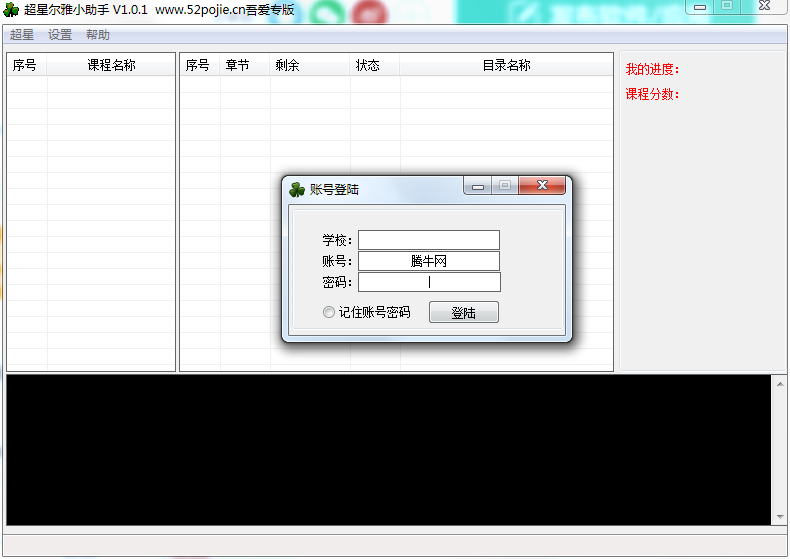790x559 pixels.
Task: Click the 账号 field containing 腾牛网
Action: click(x=429, y=261)
